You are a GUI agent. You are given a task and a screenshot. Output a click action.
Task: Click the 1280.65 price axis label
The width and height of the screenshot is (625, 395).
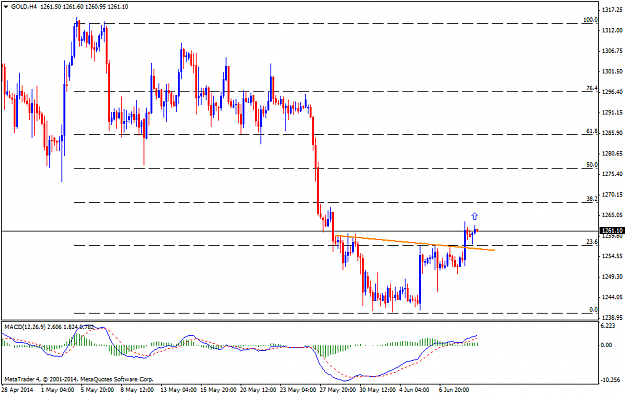pyautogui.click(x=613, y=153)
